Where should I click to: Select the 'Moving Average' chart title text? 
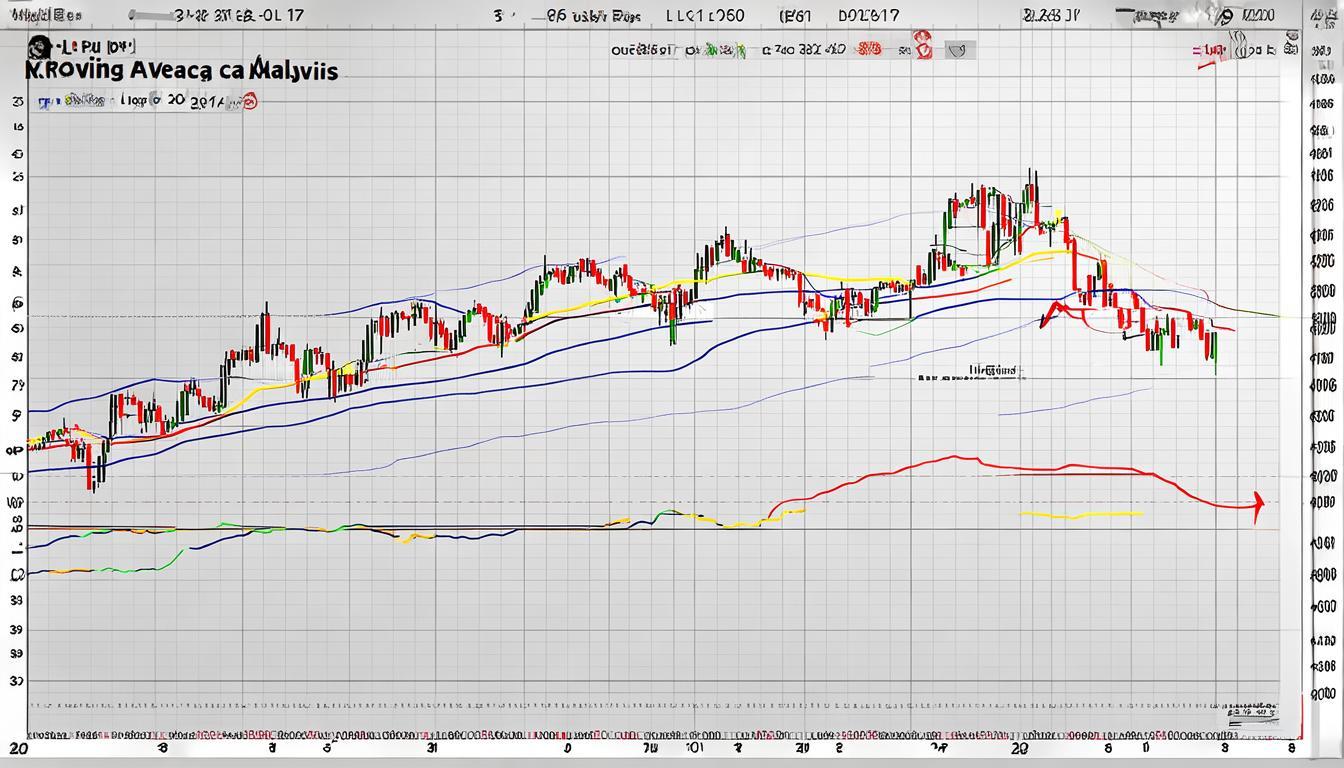point(182,71)
